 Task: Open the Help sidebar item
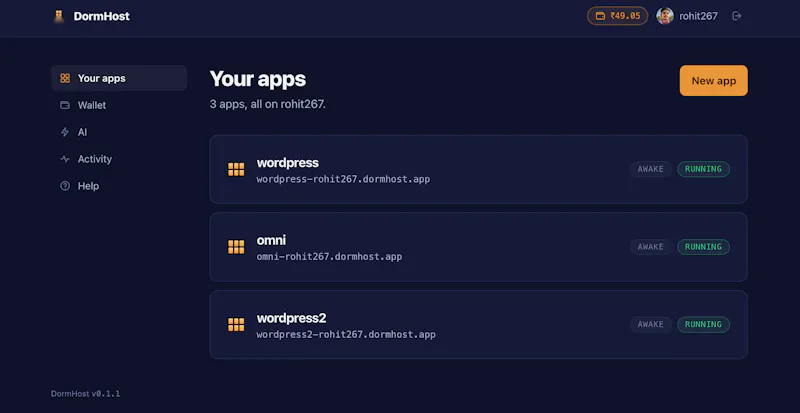tap(119, 186)
